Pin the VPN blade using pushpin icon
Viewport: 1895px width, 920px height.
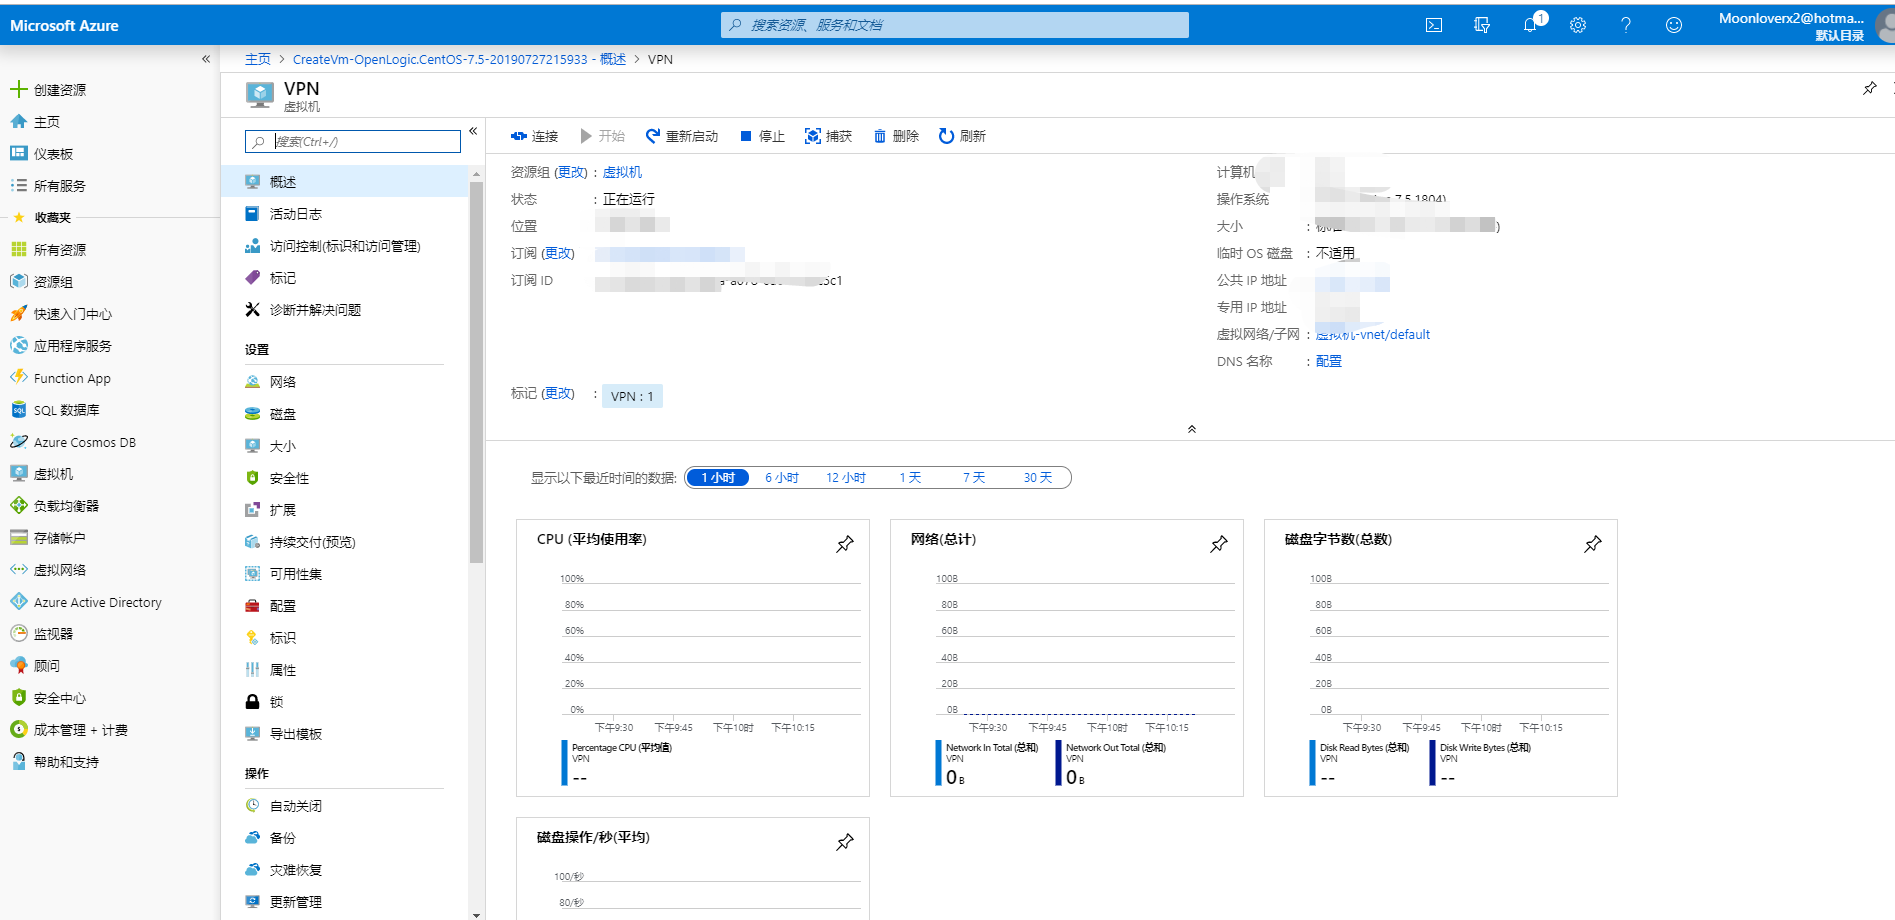point(1869,88)
